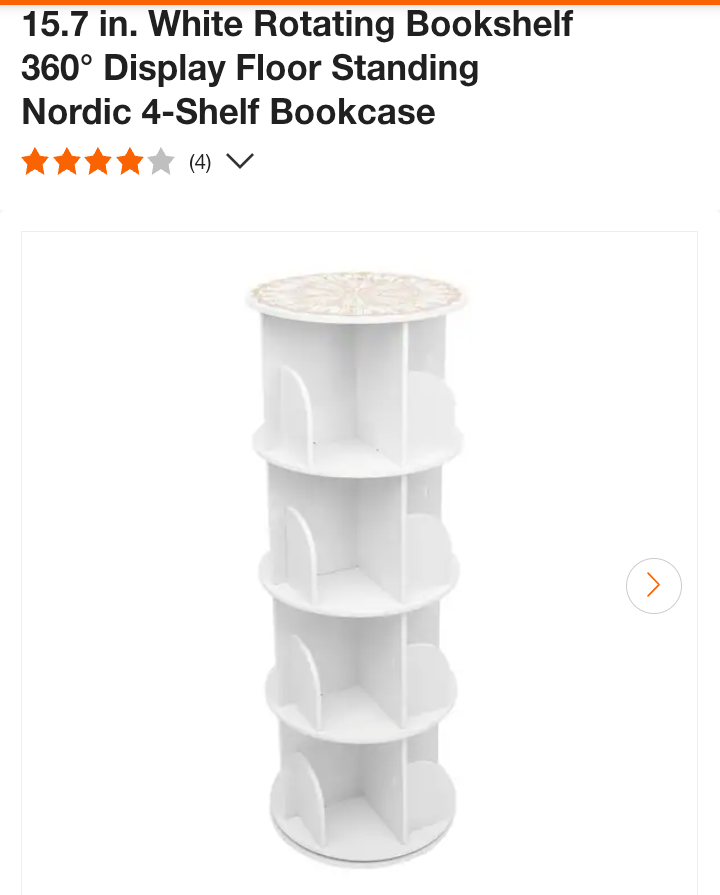Viewport: 720px width, 895px height.
Task: Click the second shelf tier of the bookcase
Action: [x=359, y=539]
